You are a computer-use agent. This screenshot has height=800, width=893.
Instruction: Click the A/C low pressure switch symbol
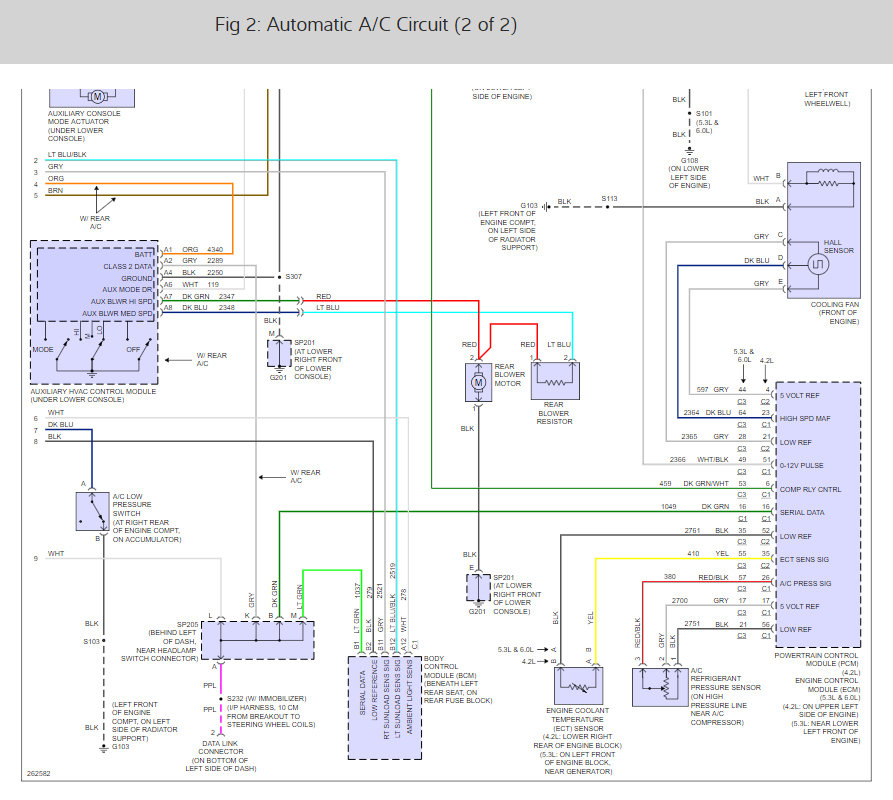[92, 512]
